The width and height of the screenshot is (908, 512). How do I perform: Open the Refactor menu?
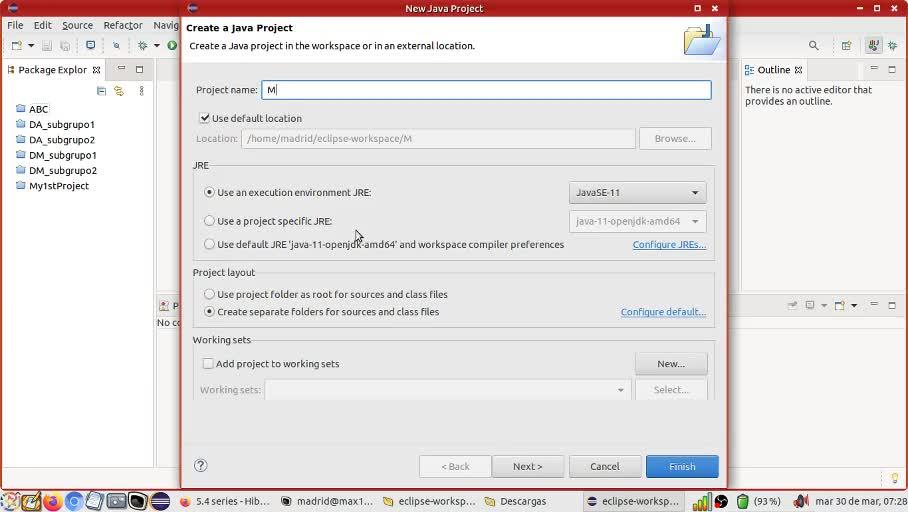coord(123,25)
